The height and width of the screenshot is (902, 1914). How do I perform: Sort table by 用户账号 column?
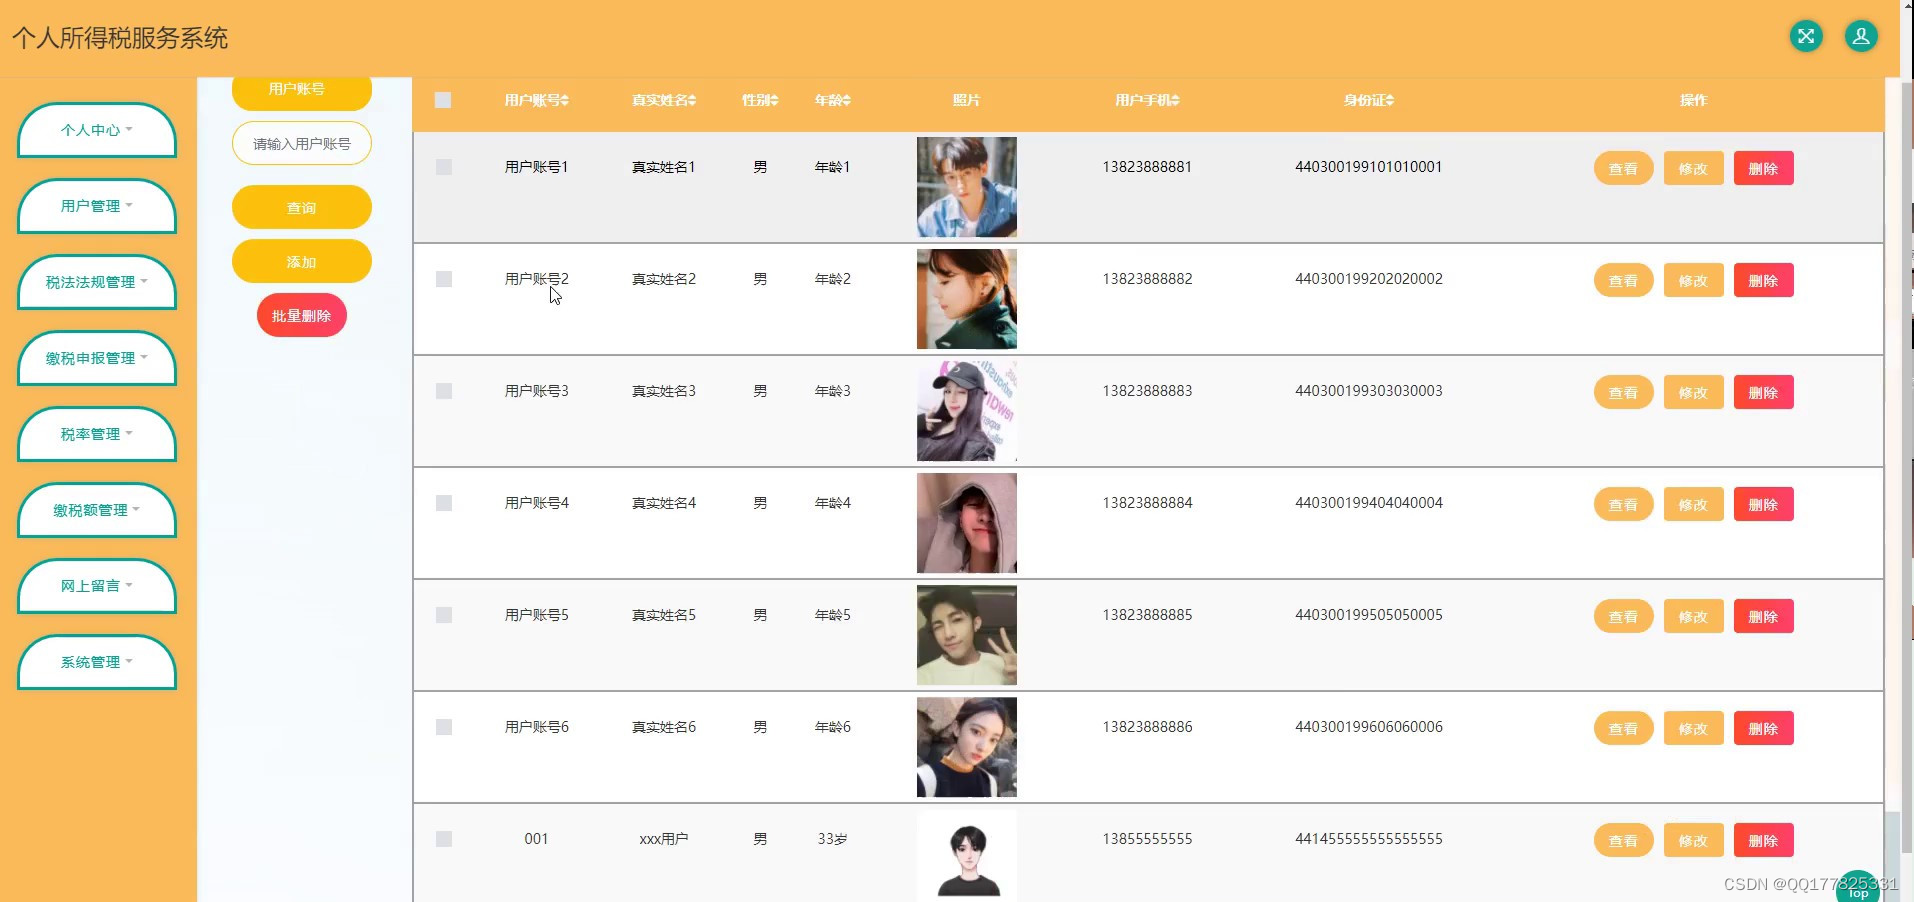[x=537, y=100]
